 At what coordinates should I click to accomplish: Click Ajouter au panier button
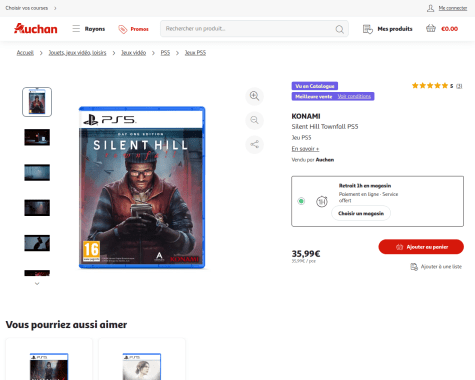coord(421,247)
